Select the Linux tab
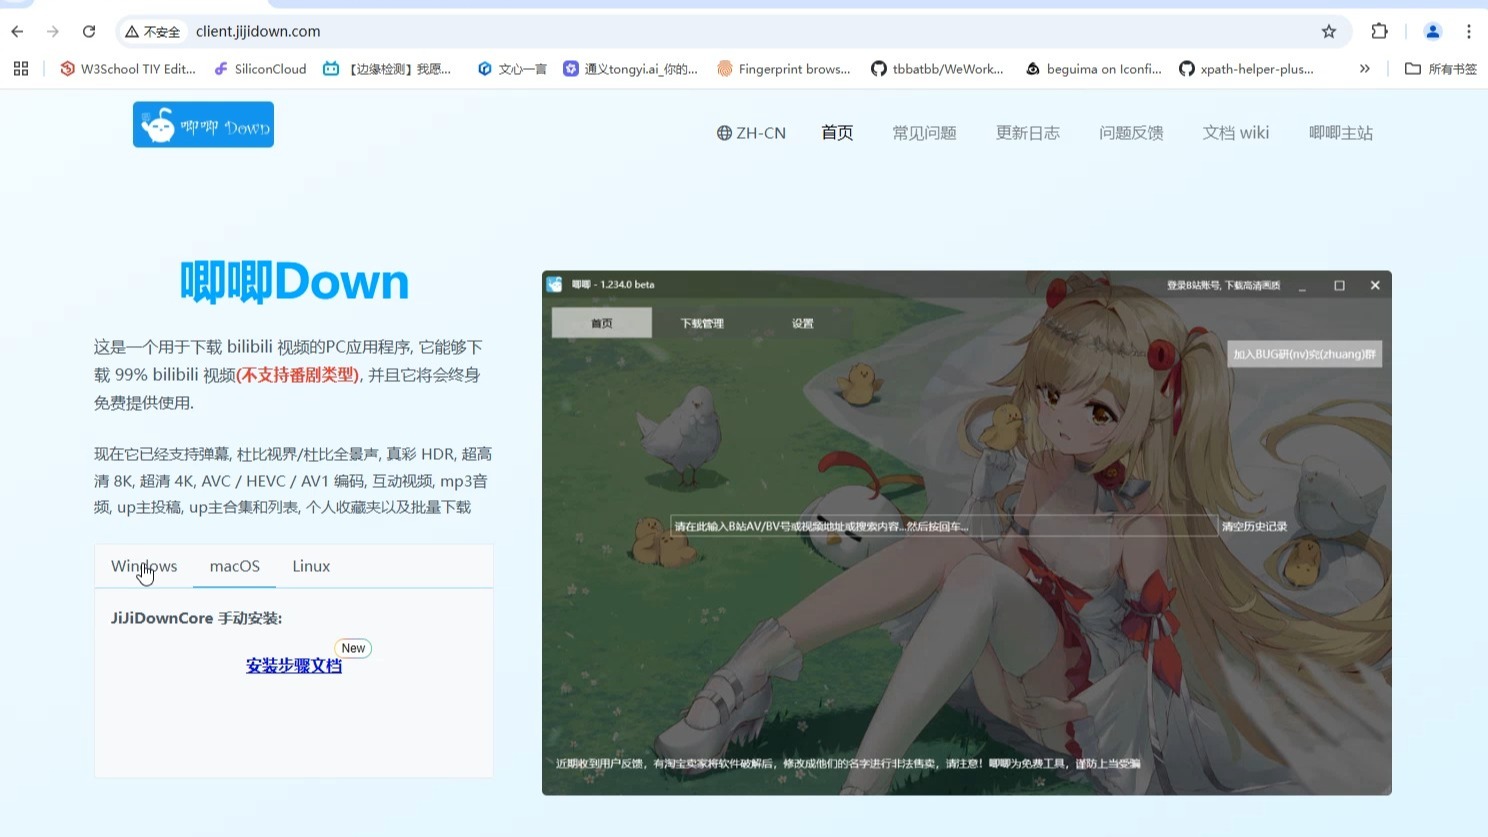The height and width of the screenshot is (837, 1488). [310, 566]
